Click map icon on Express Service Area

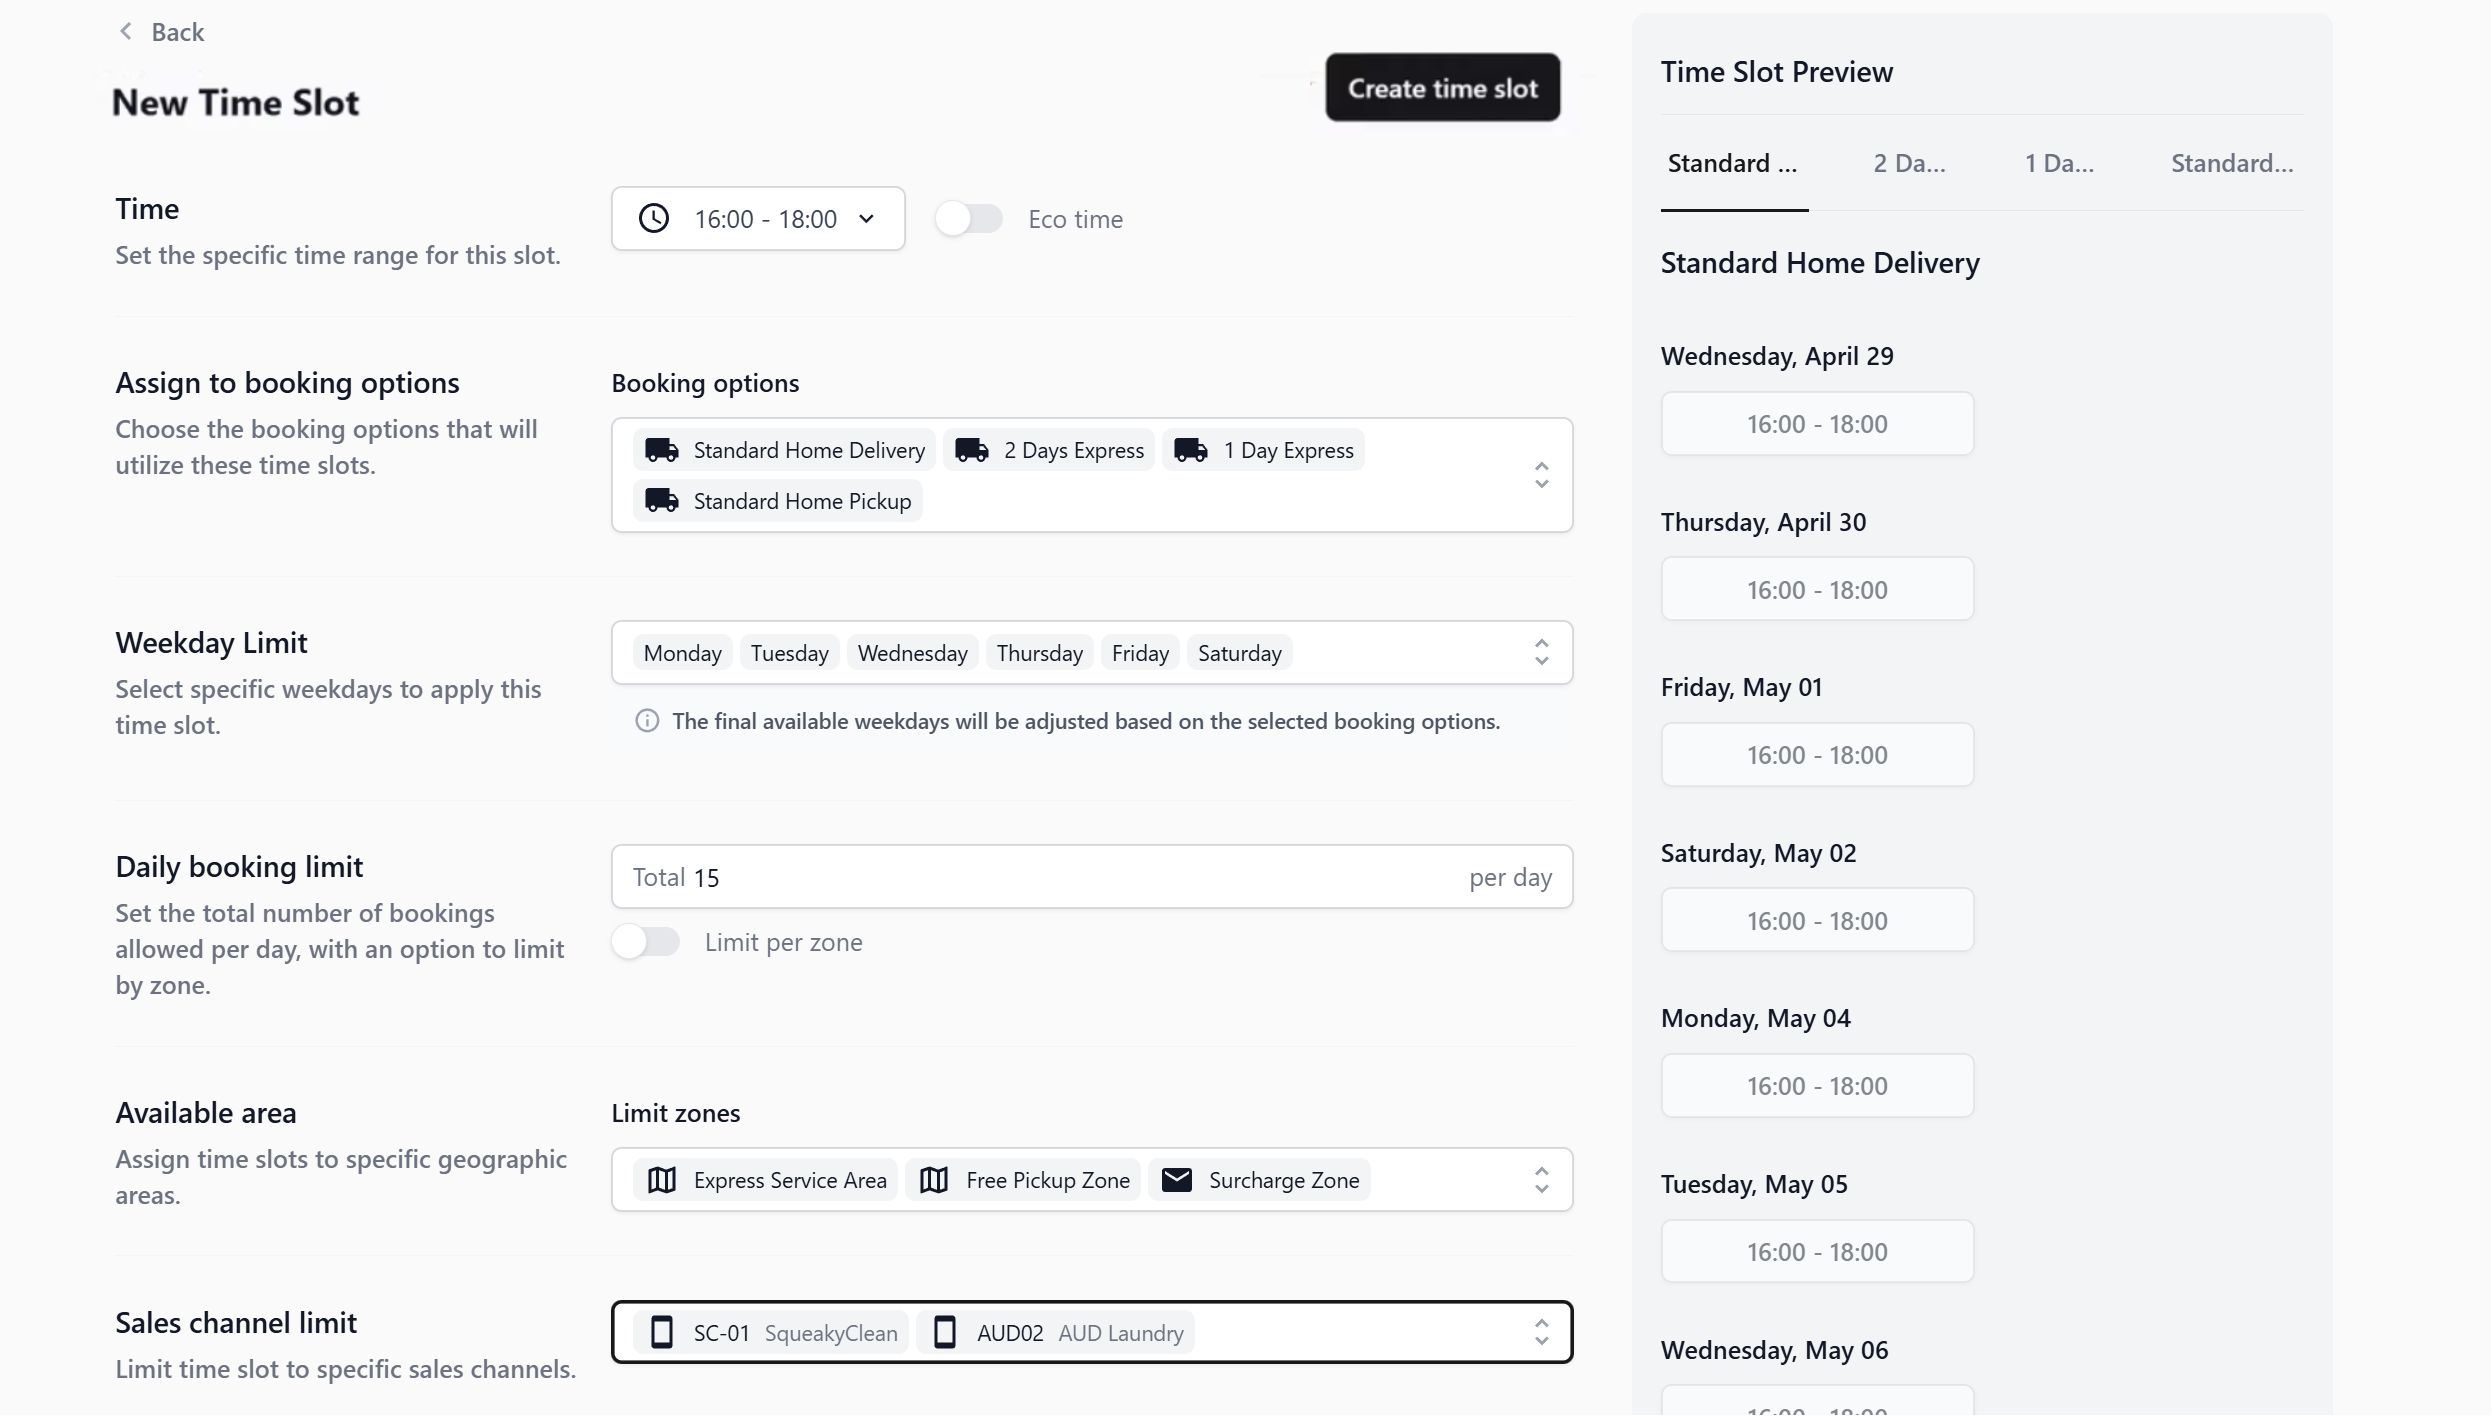click(661, 1180)
